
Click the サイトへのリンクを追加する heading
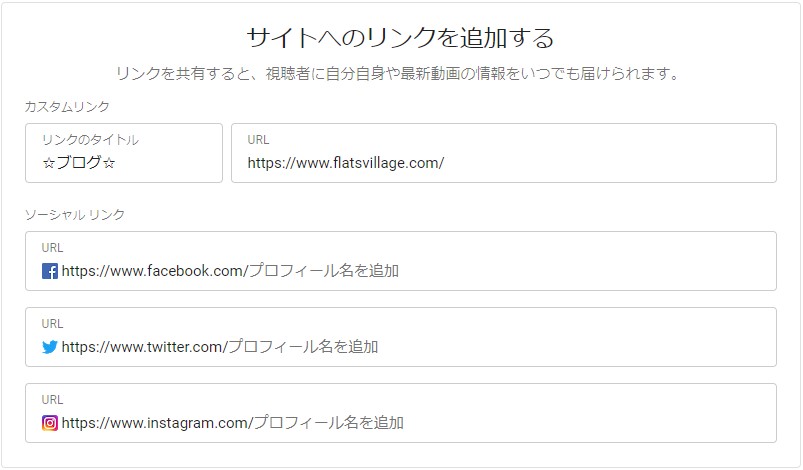(400, 38)
